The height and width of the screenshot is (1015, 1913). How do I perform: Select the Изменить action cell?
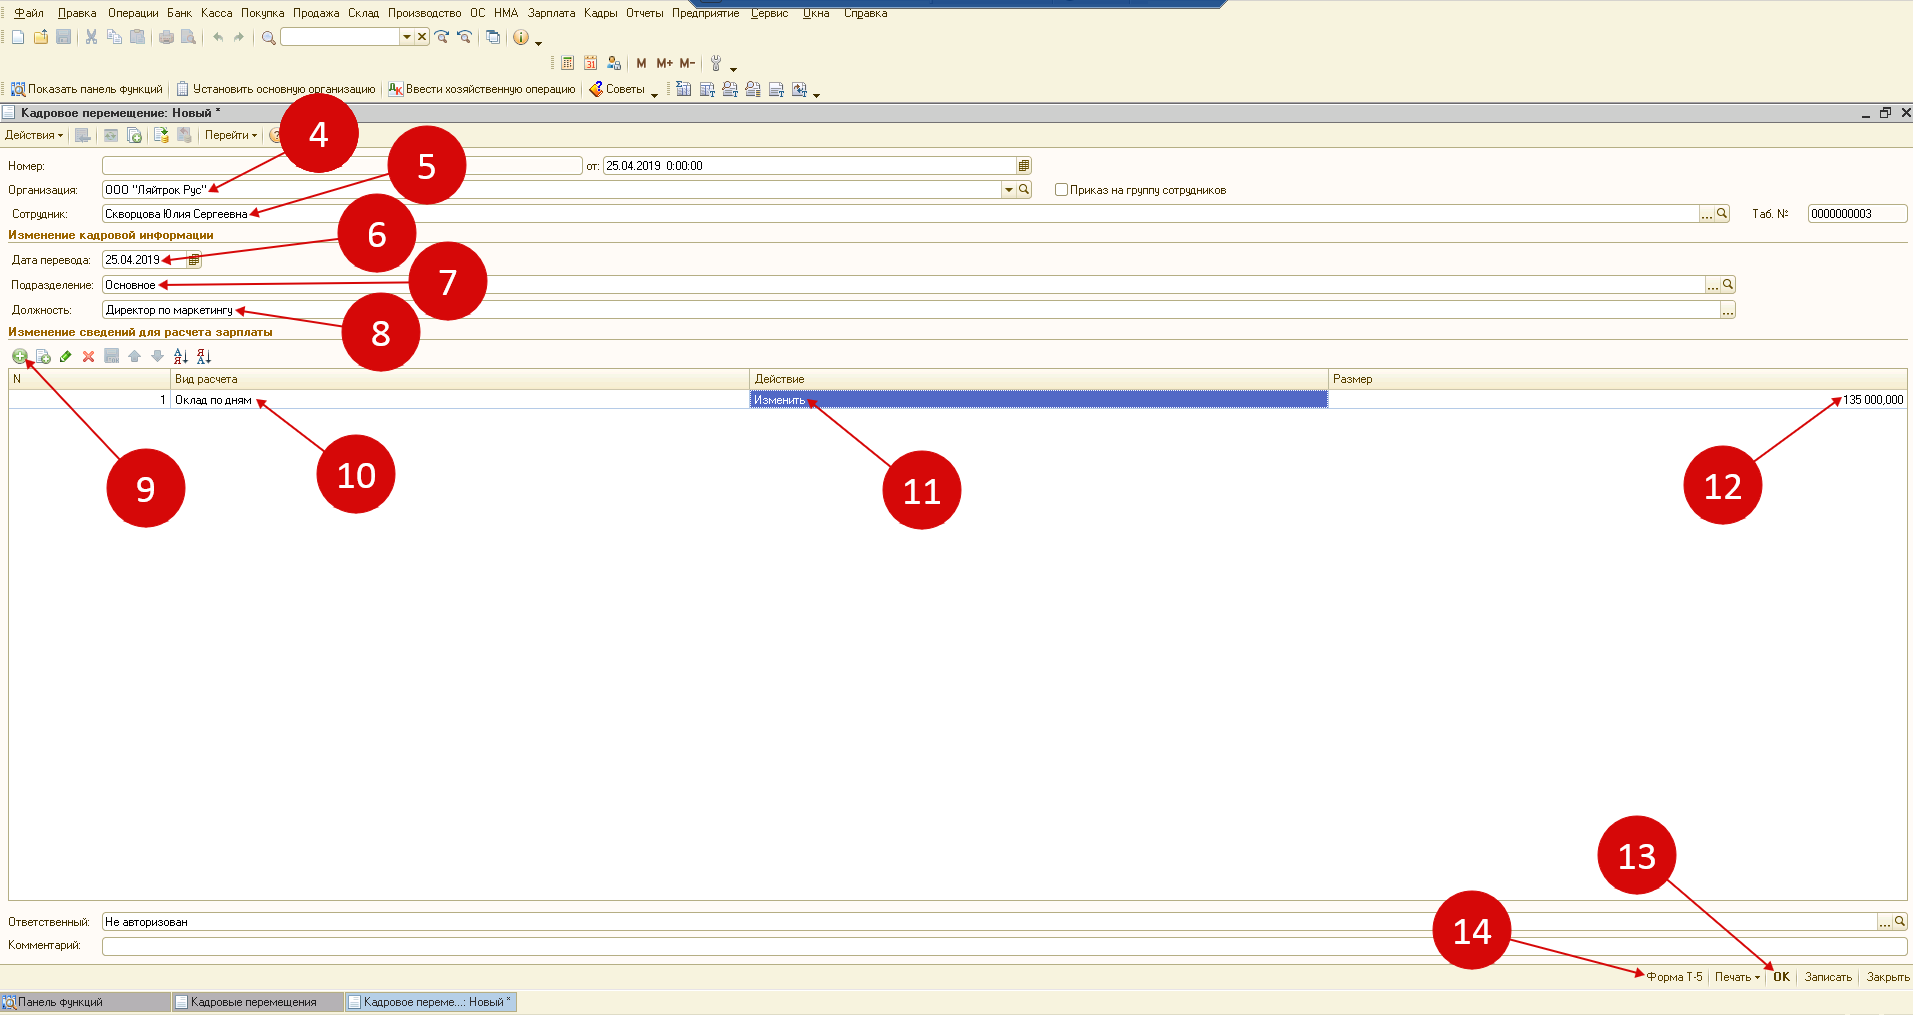click(x=1039, y=400)
